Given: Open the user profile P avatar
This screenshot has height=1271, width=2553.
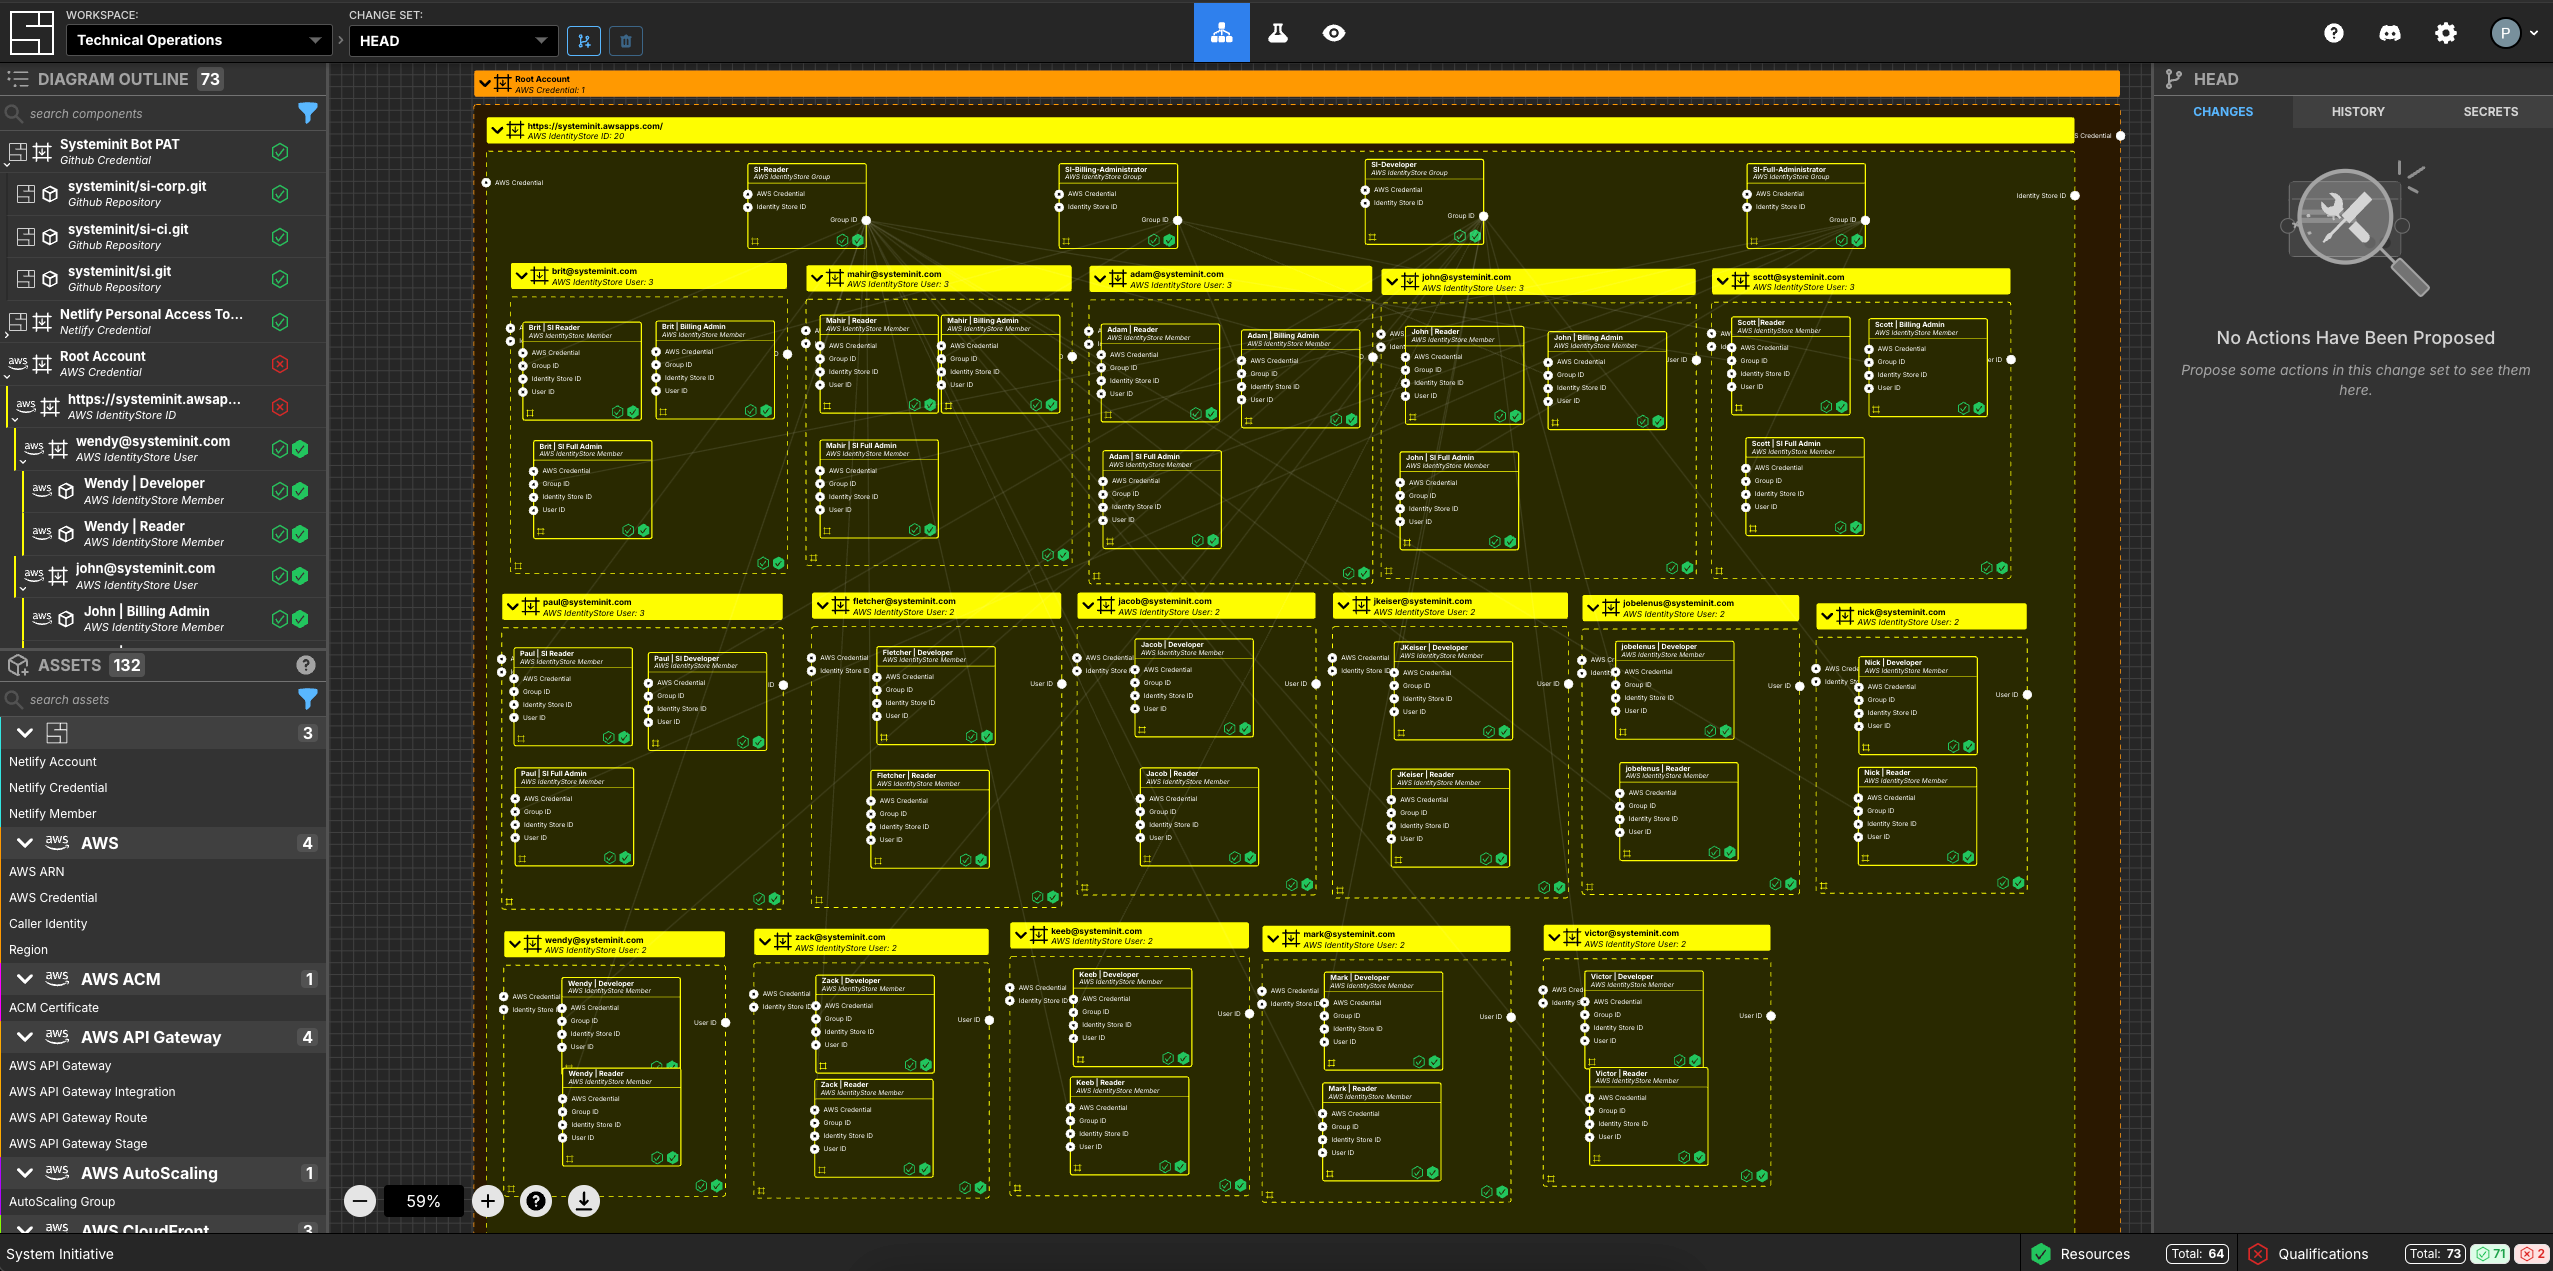Looking at the screenshot, I should [2504, 33].
